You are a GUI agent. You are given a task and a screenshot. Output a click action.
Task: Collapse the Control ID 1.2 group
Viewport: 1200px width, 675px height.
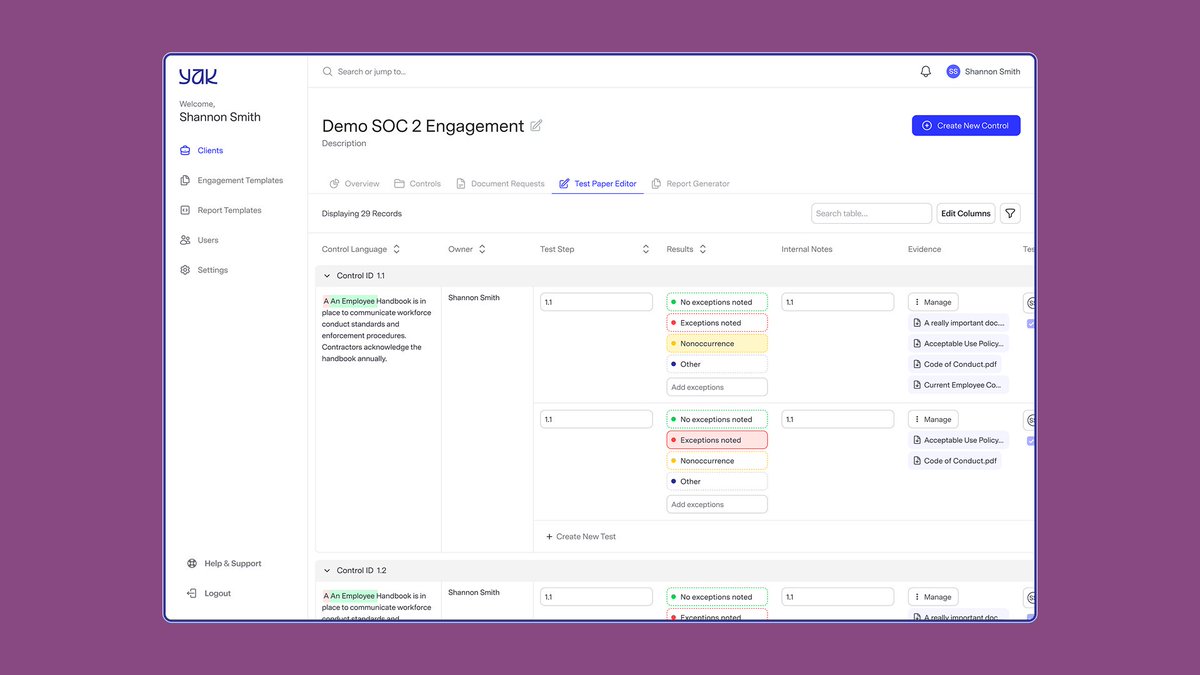tap(327, 571)
